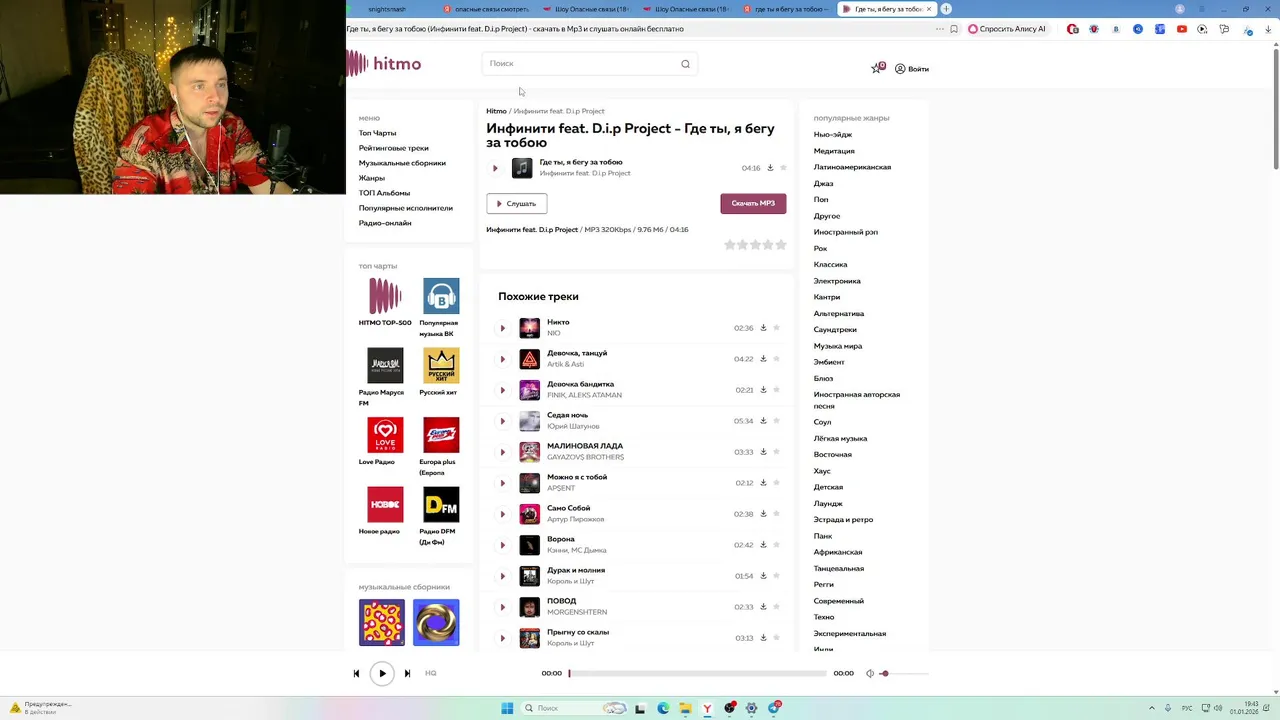The height and width of the screenshot is (720, 1280).
Task: Download the track Девочка, танцуй
Action: coord(763,358)
